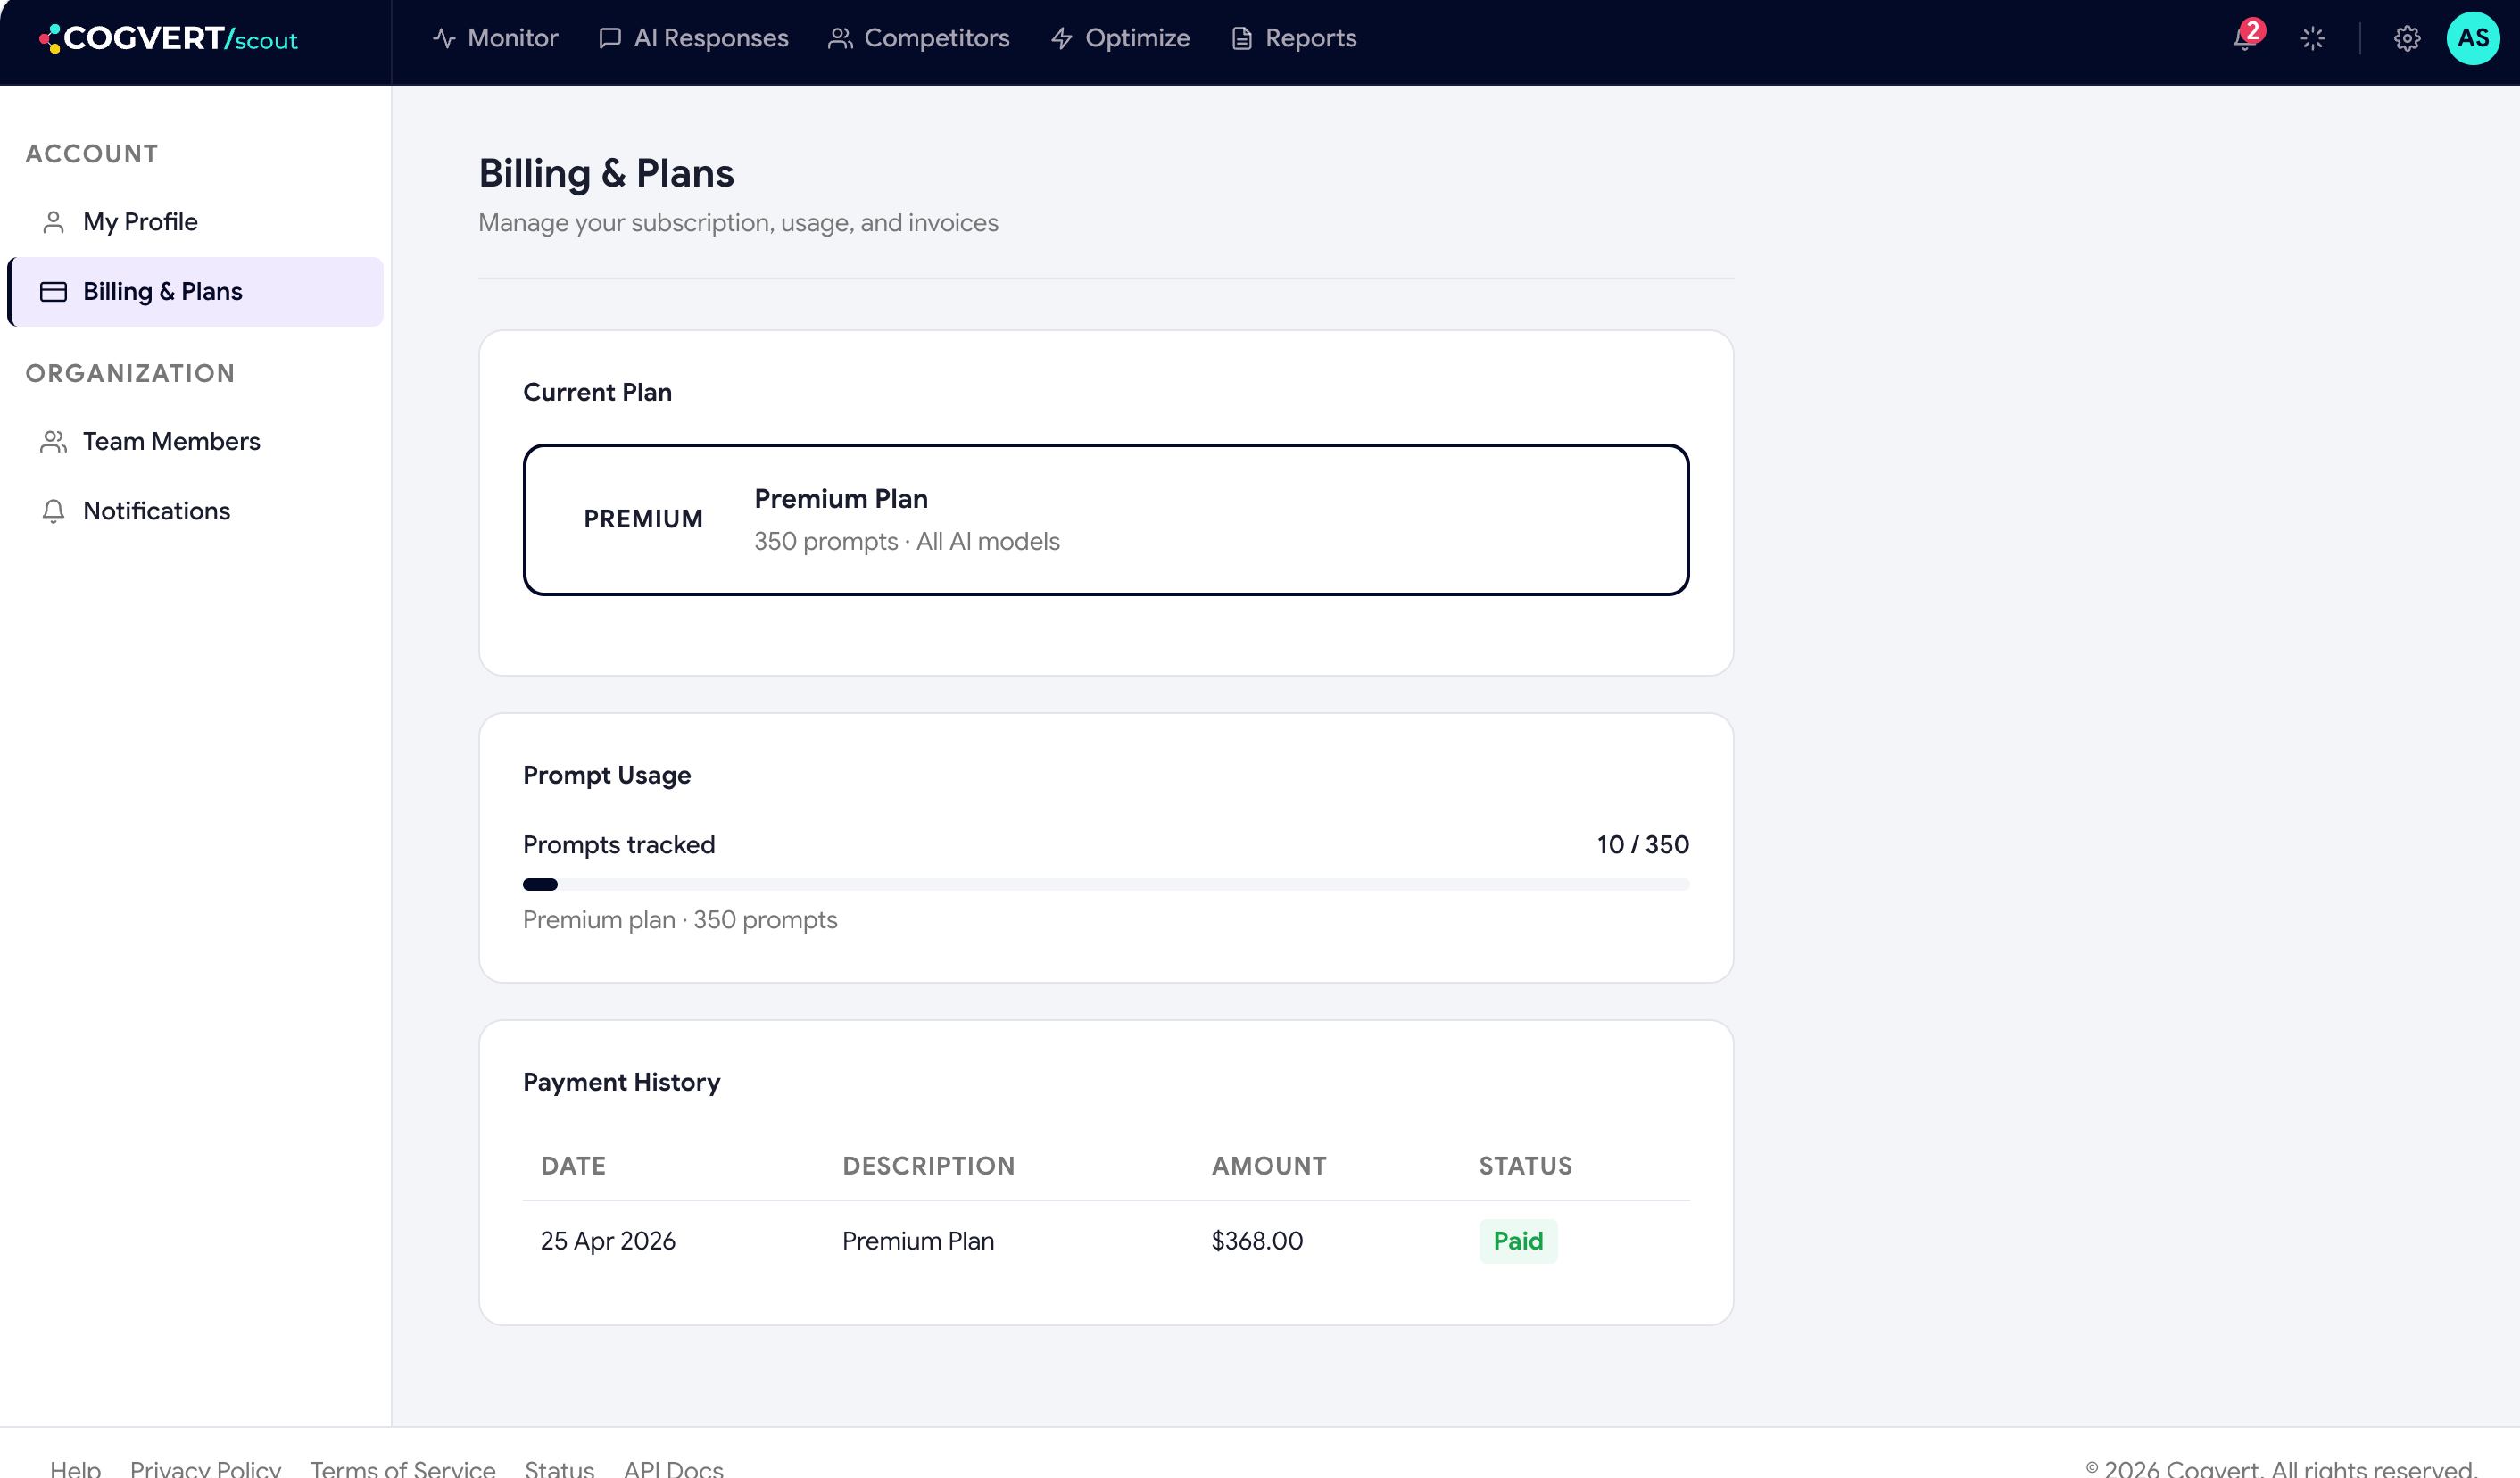Open Team Members settings page
The width and height of the screenshot is (2520, 1478).
[x=195, y=442]
